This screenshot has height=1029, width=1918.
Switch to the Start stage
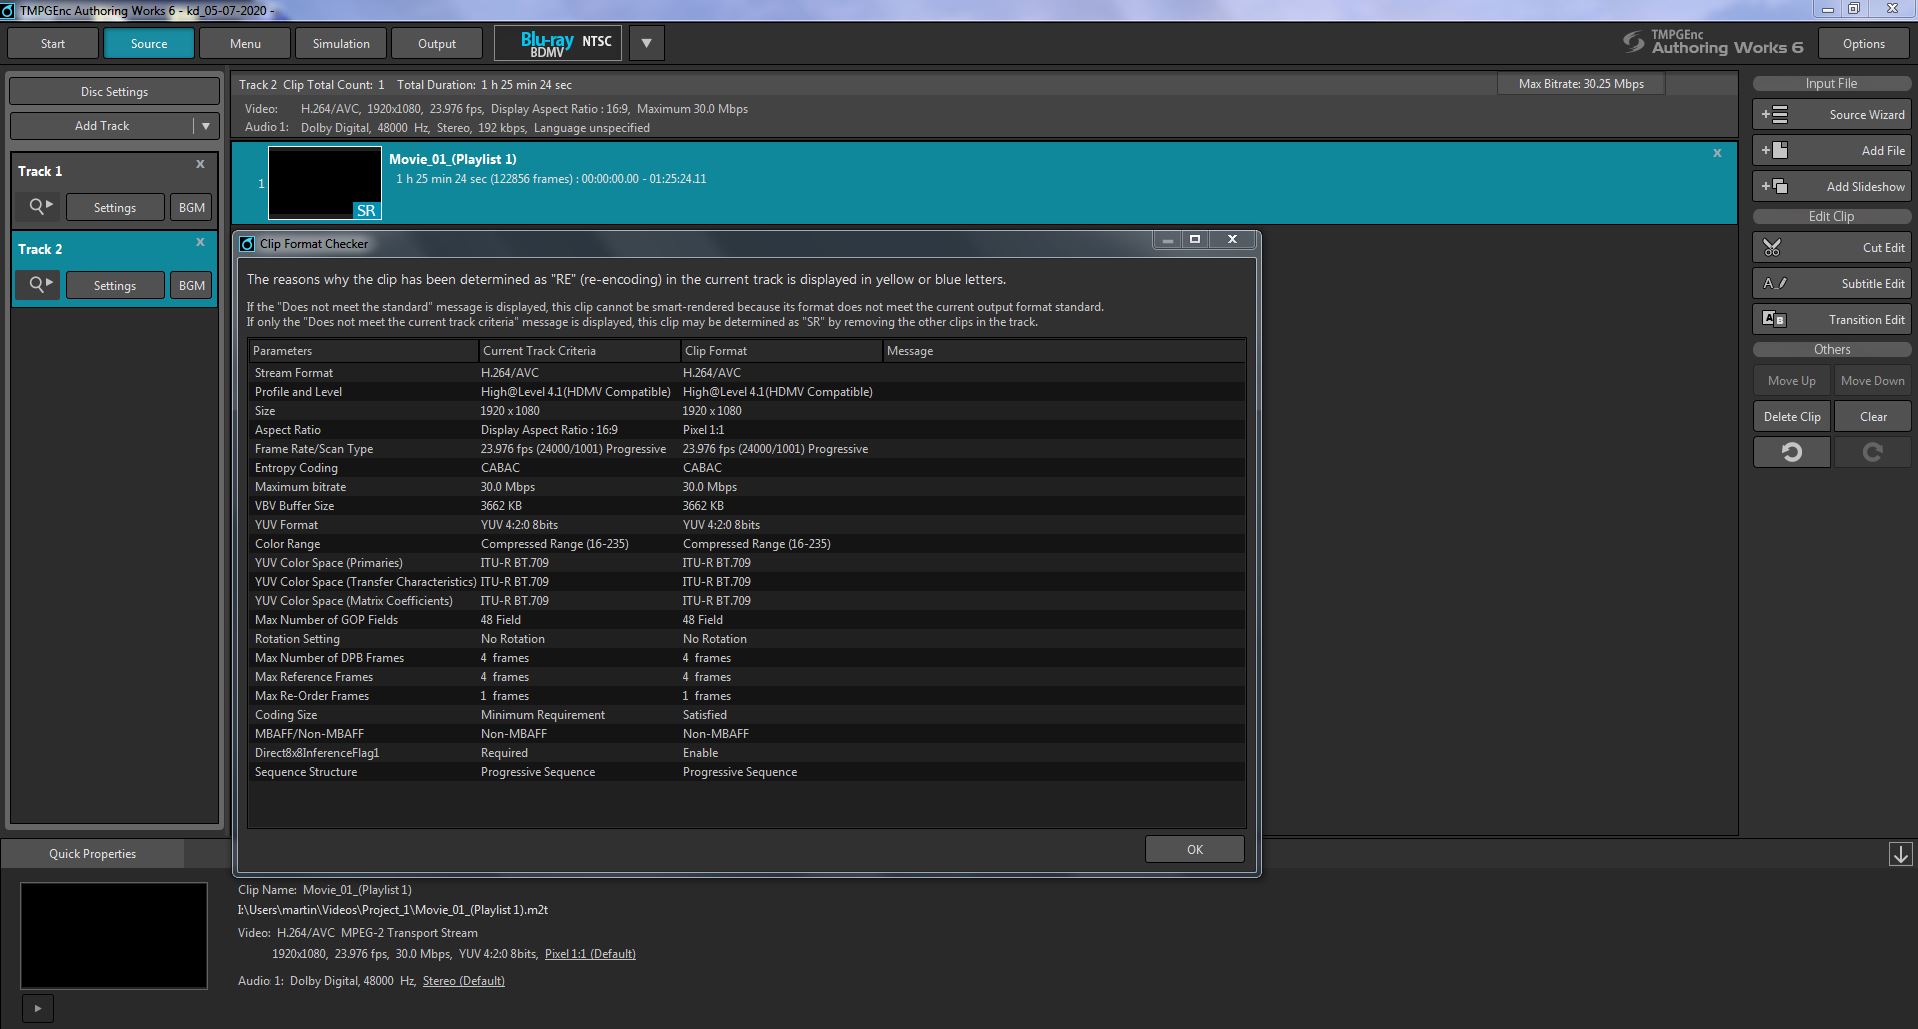point(53,44)
